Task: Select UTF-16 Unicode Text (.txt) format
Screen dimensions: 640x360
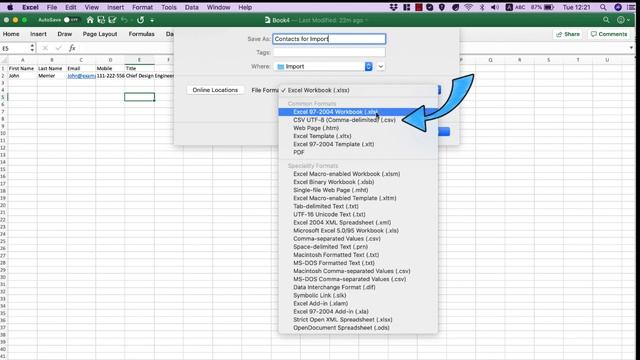Action: (x=358, y=214)
